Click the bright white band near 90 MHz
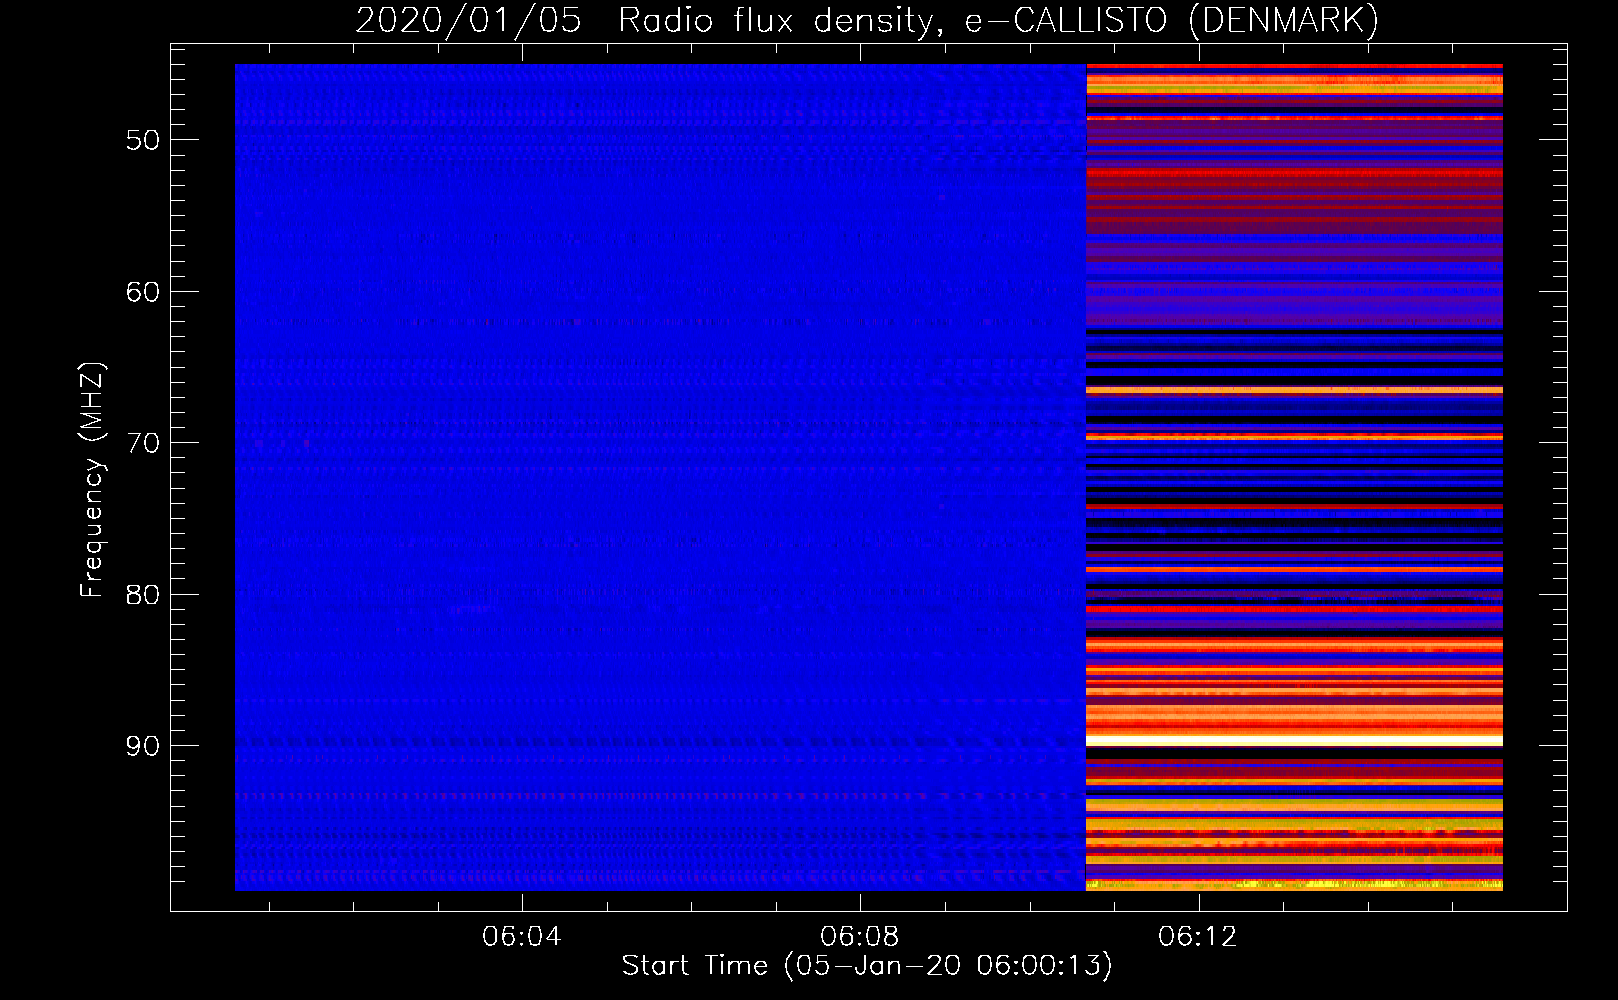Viewport: 1618px width, 1000px height. (x=1295, y=741)
